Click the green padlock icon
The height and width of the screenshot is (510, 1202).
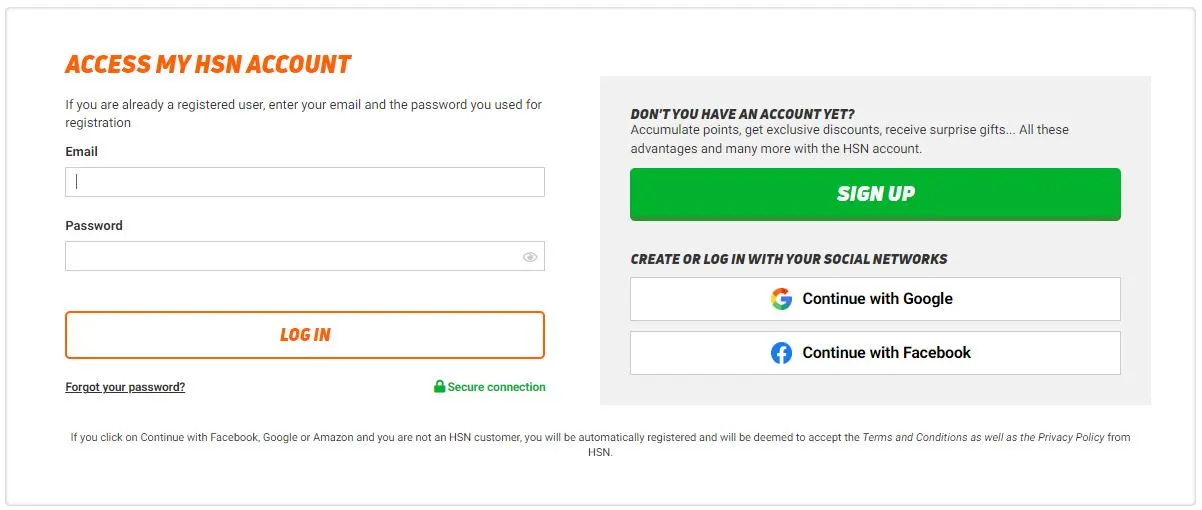(439, 387)
